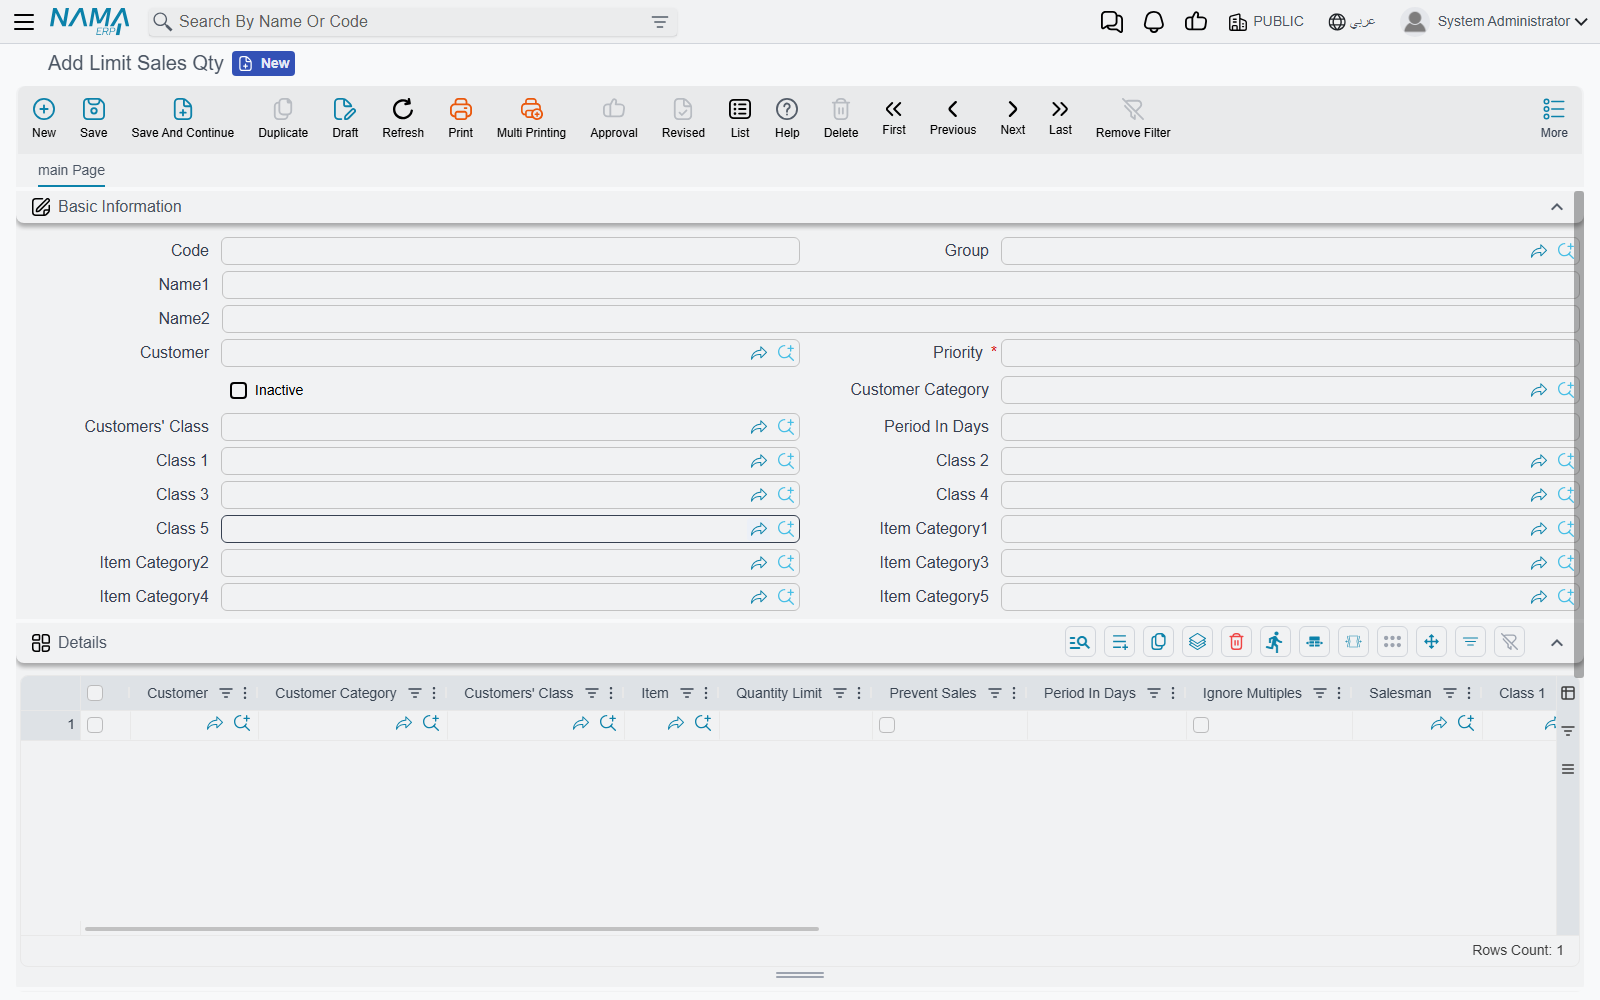Toggle the Inactive checkbox
The image size is (1600, 1000).
point(239,390)
